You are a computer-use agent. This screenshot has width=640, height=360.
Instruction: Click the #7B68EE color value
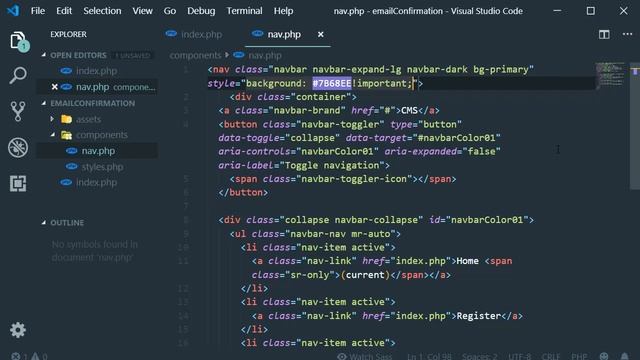tap(331, 83)
